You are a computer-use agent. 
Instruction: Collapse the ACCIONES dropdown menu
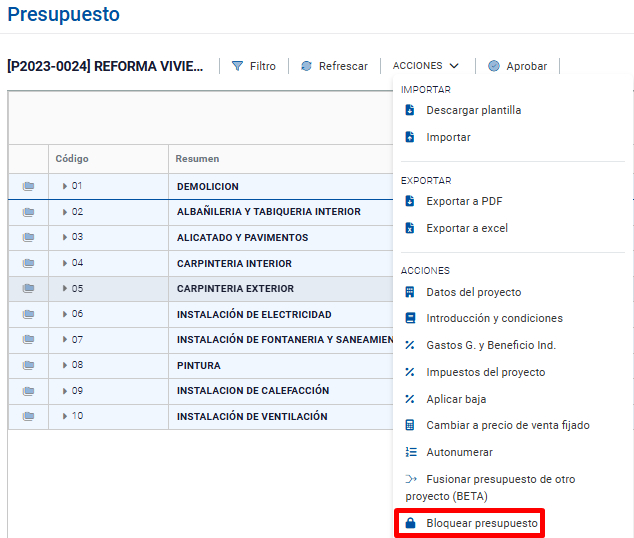426,66
